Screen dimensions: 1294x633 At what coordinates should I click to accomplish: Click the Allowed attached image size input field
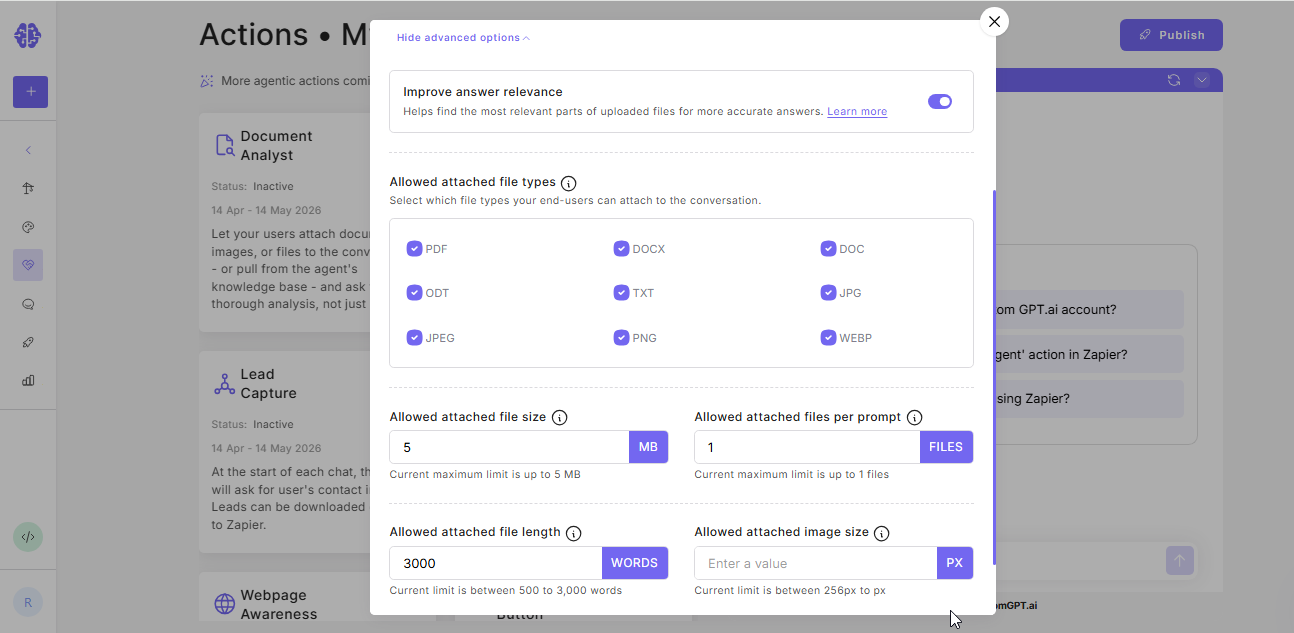[x=816, y=563]
